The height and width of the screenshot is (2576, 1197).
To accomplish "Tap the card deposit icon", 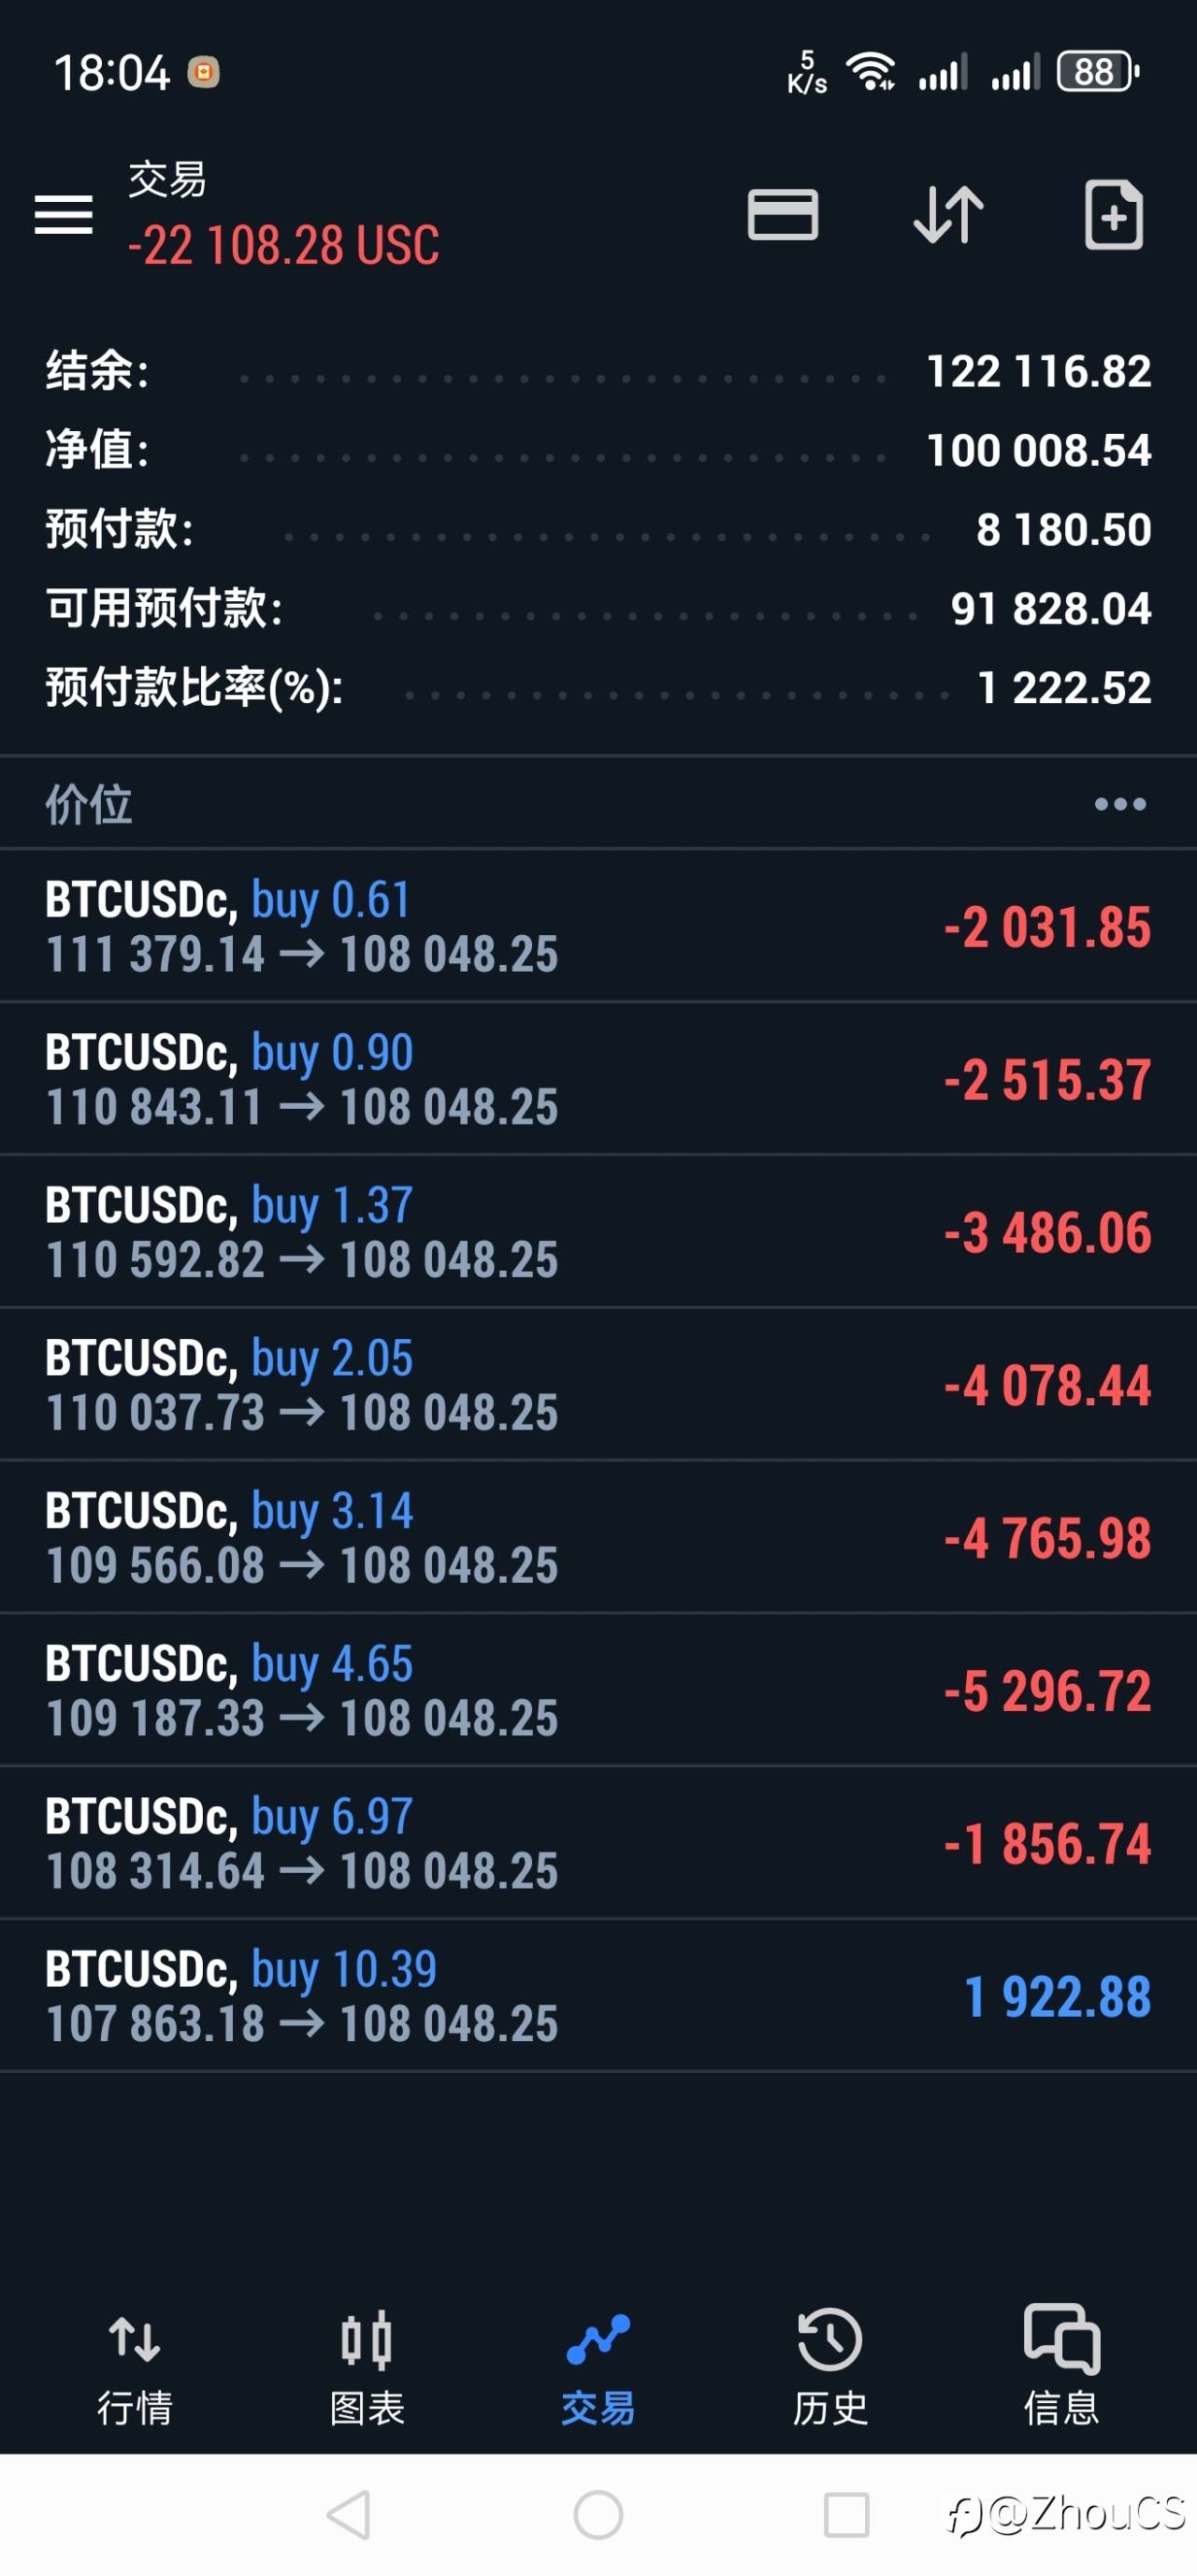I will [782, 215].
